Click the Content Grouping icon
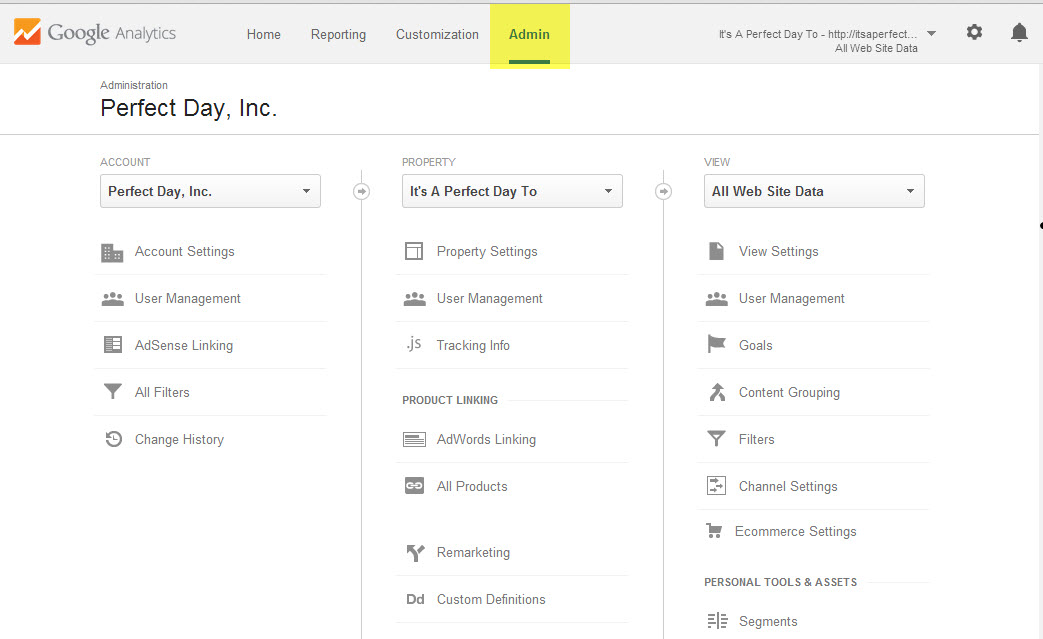The image size is (1043, 639). [x=717, y=392]
